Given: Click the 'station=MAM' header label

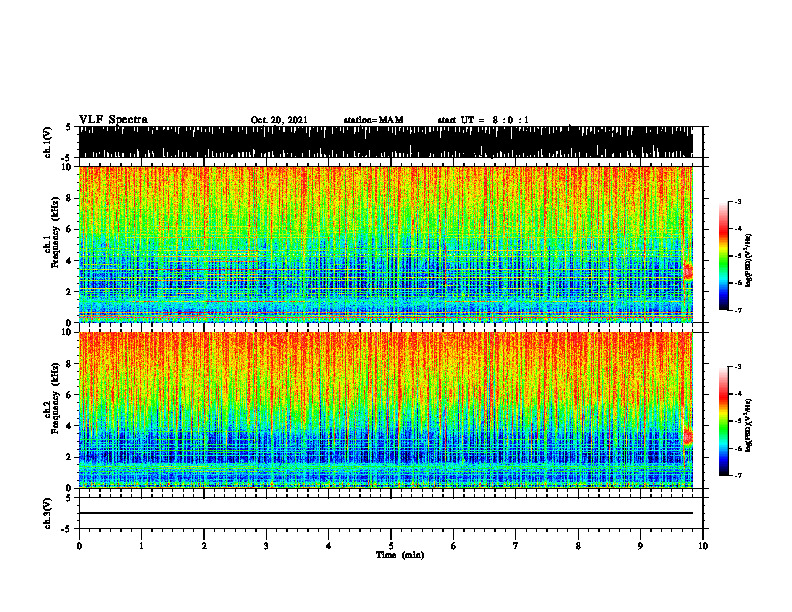Looking at the screenshot, I should [373, 120].
